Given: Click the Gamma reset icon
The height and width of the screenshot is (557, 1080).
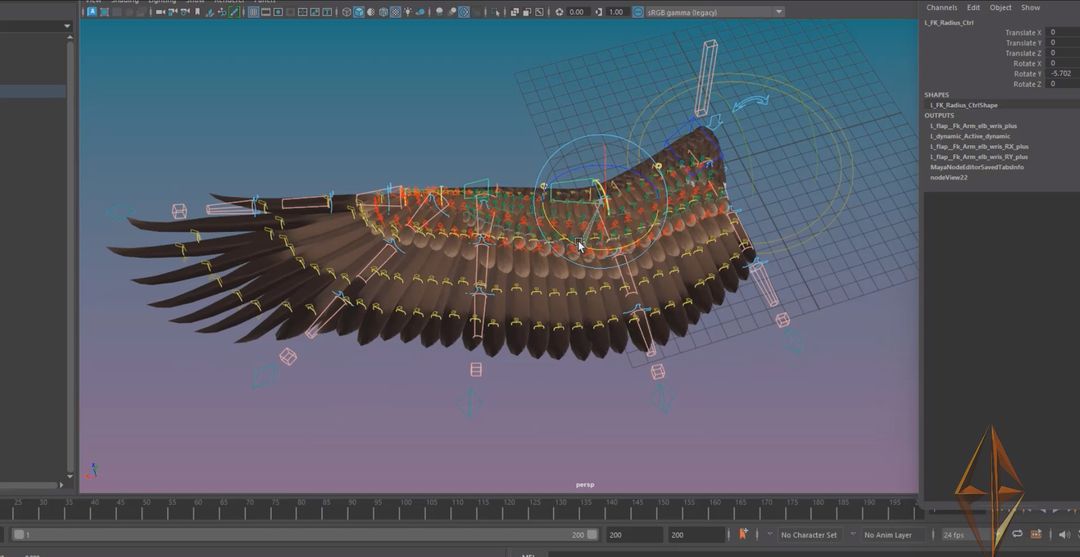Looking at the screenshot, I should point(599,12).
